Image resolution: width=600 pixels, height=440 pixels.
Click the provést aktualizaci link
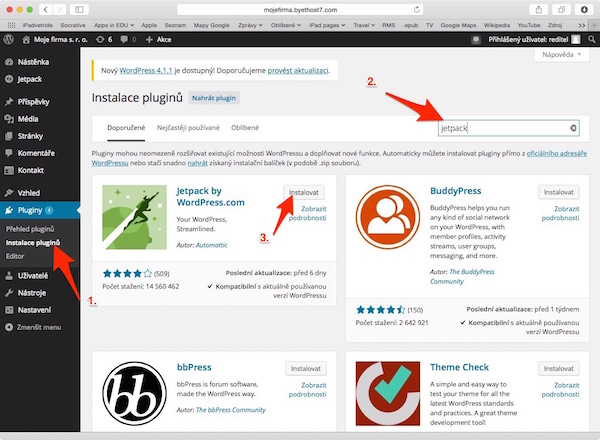(298, 70)
